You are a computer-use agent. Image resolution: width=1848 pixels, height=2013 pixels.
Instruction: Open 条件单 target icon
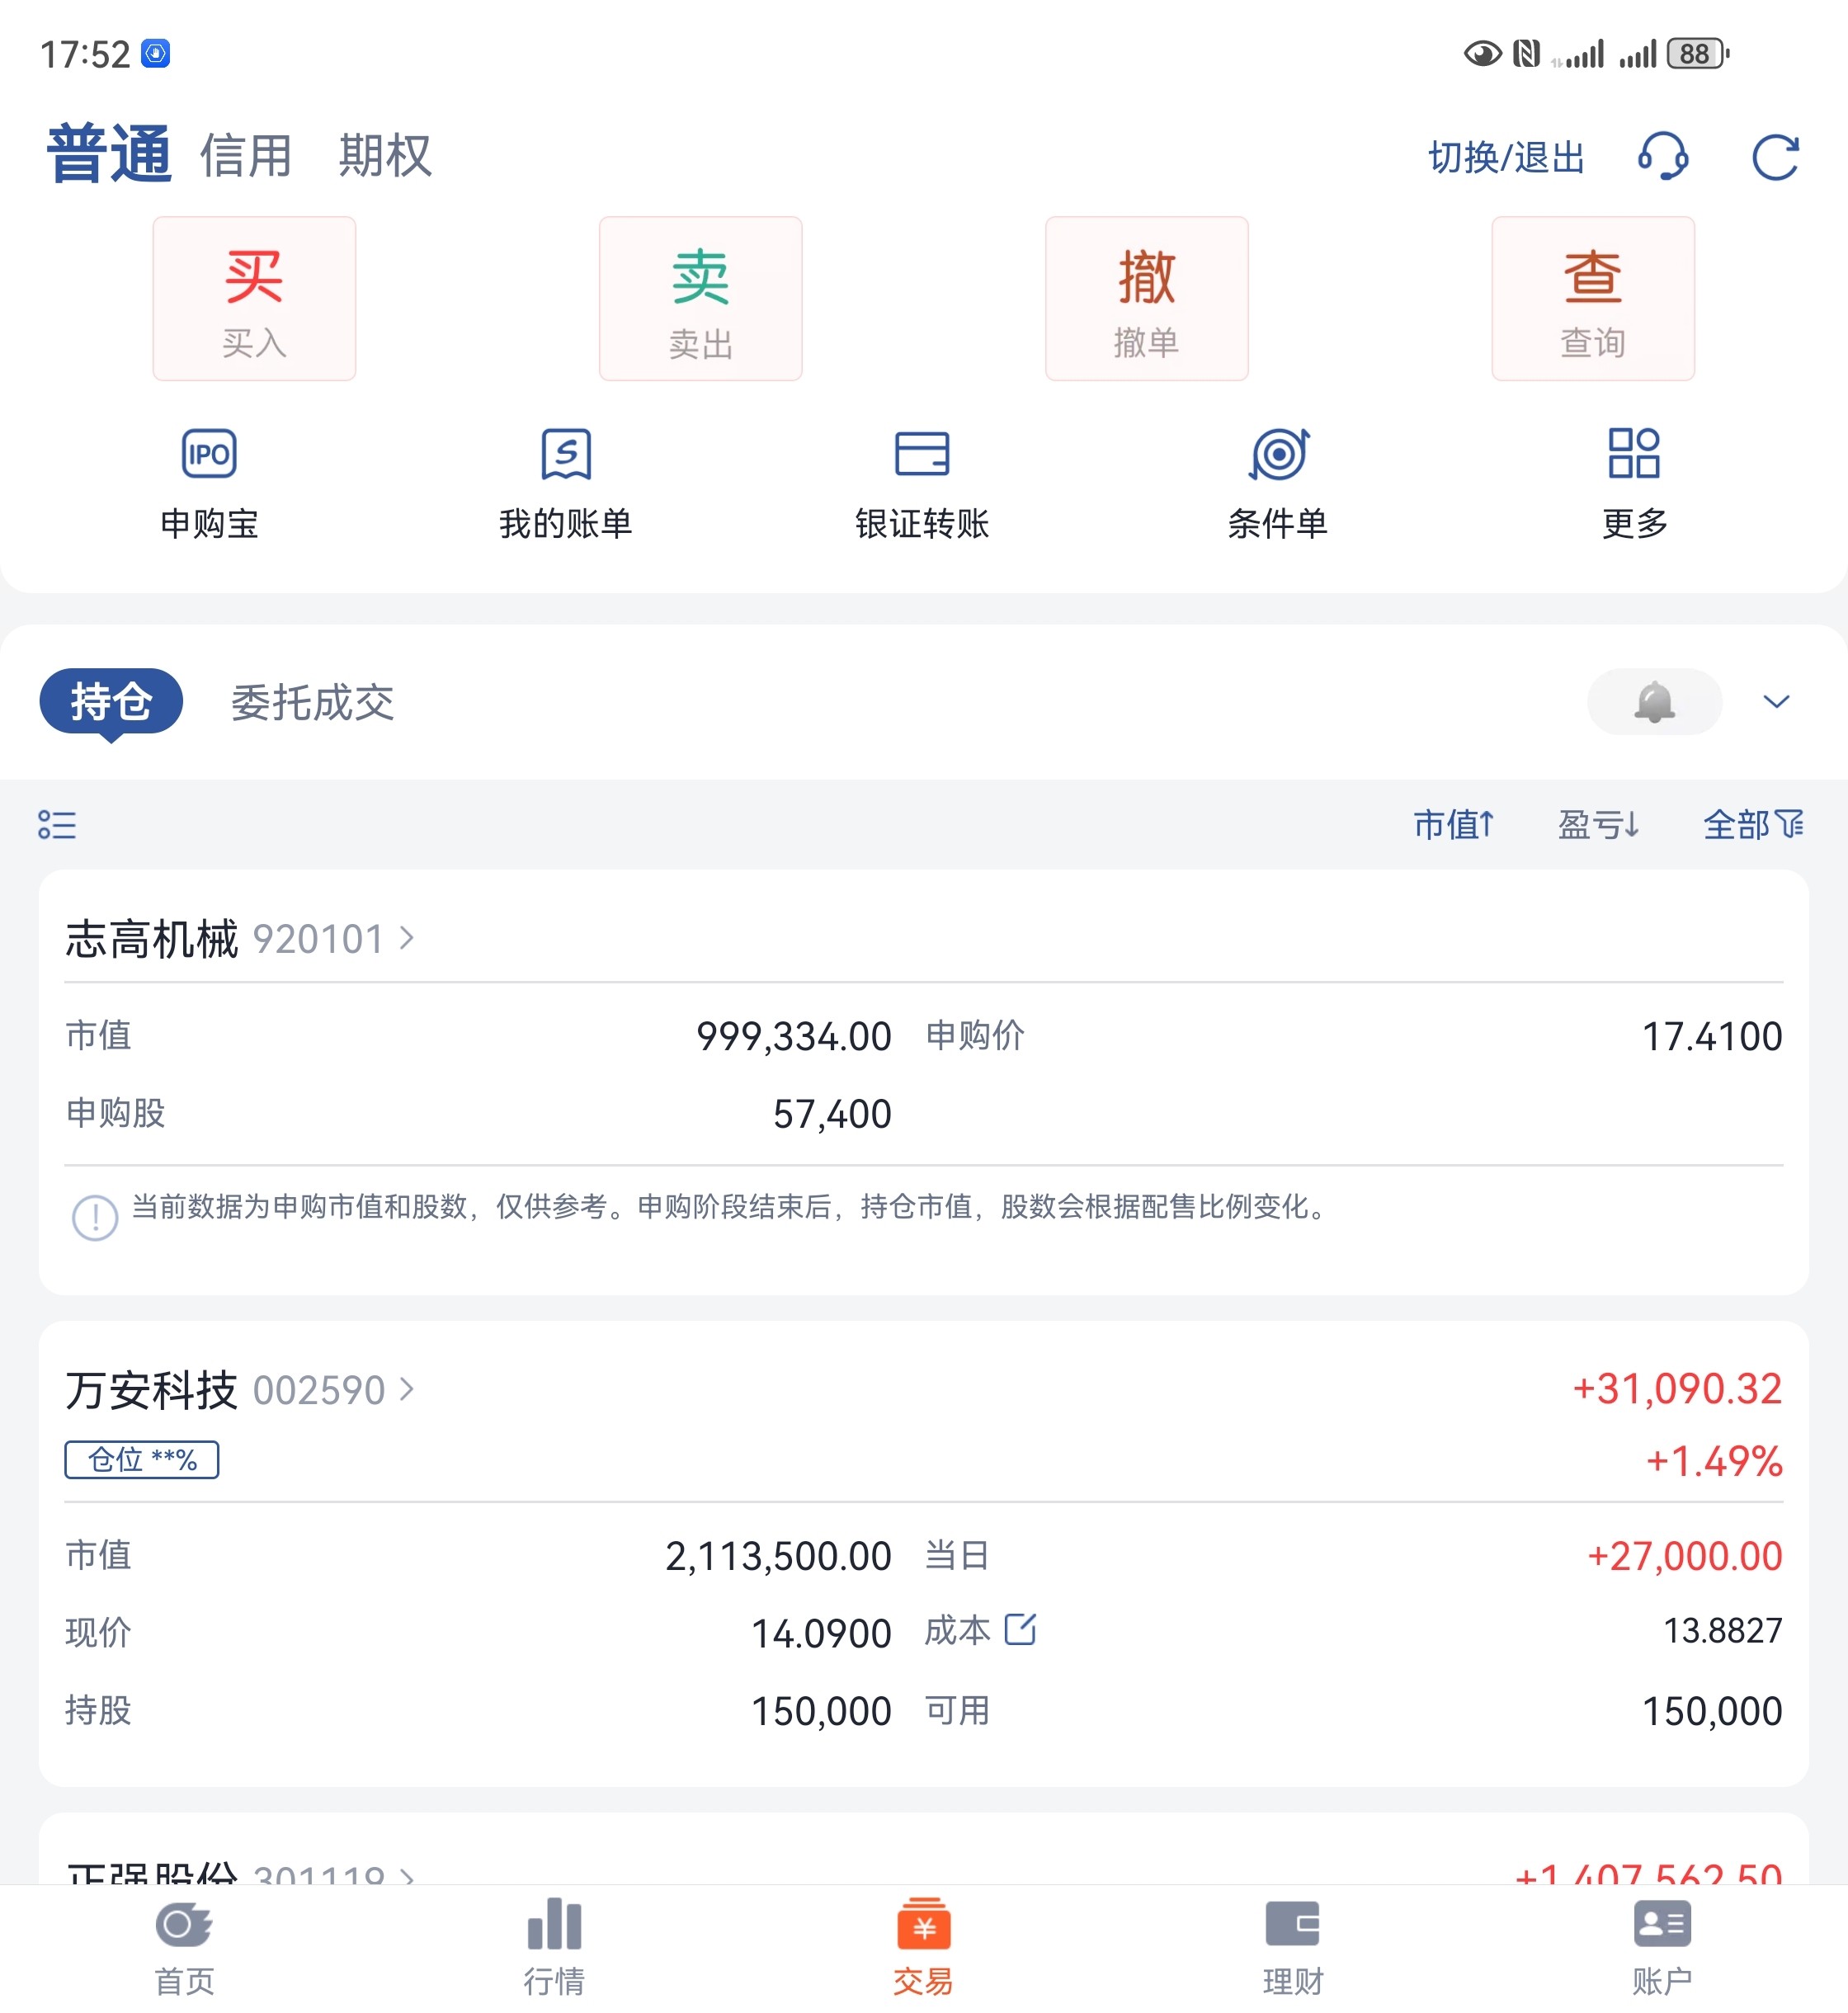pyautogui.click(x=1279, y=455)
